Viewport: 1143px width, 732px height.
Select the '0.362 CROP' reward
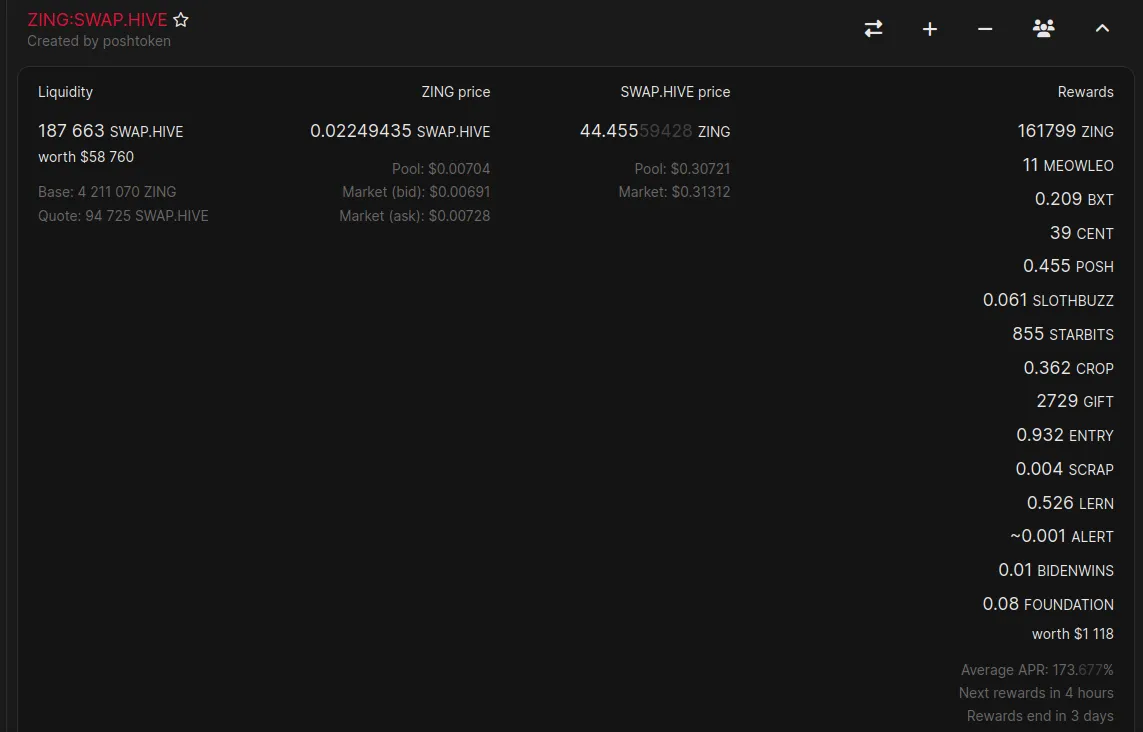point(1069,368)
